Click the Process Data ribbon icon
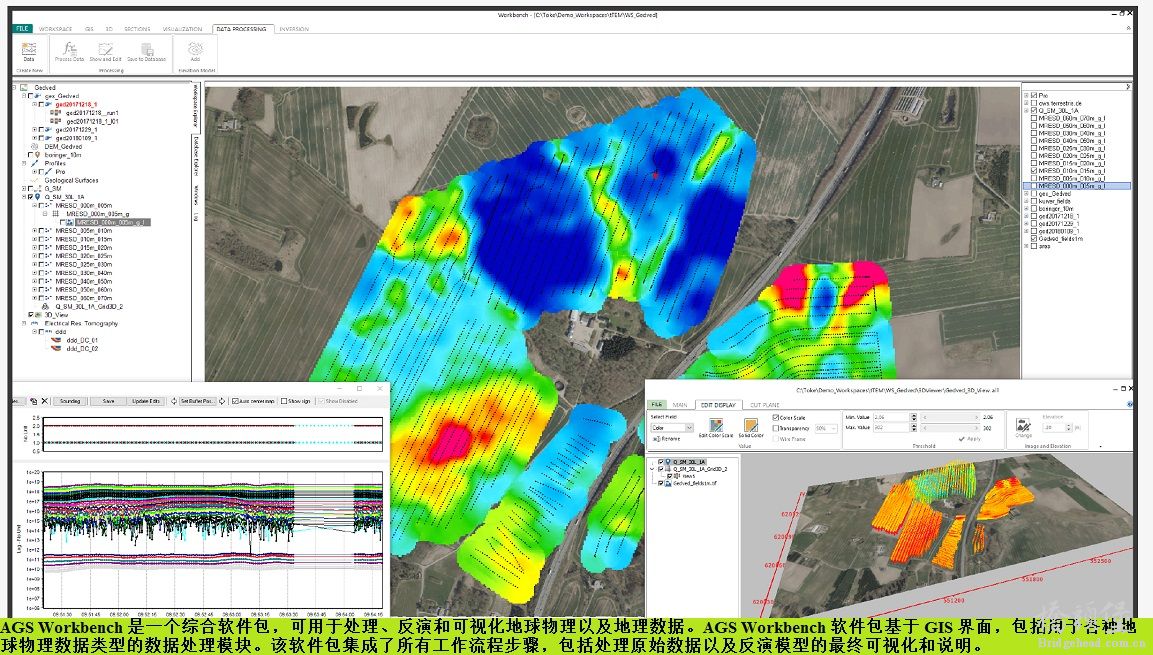Screen dimensions: 1153x655 tap(69, 49)
